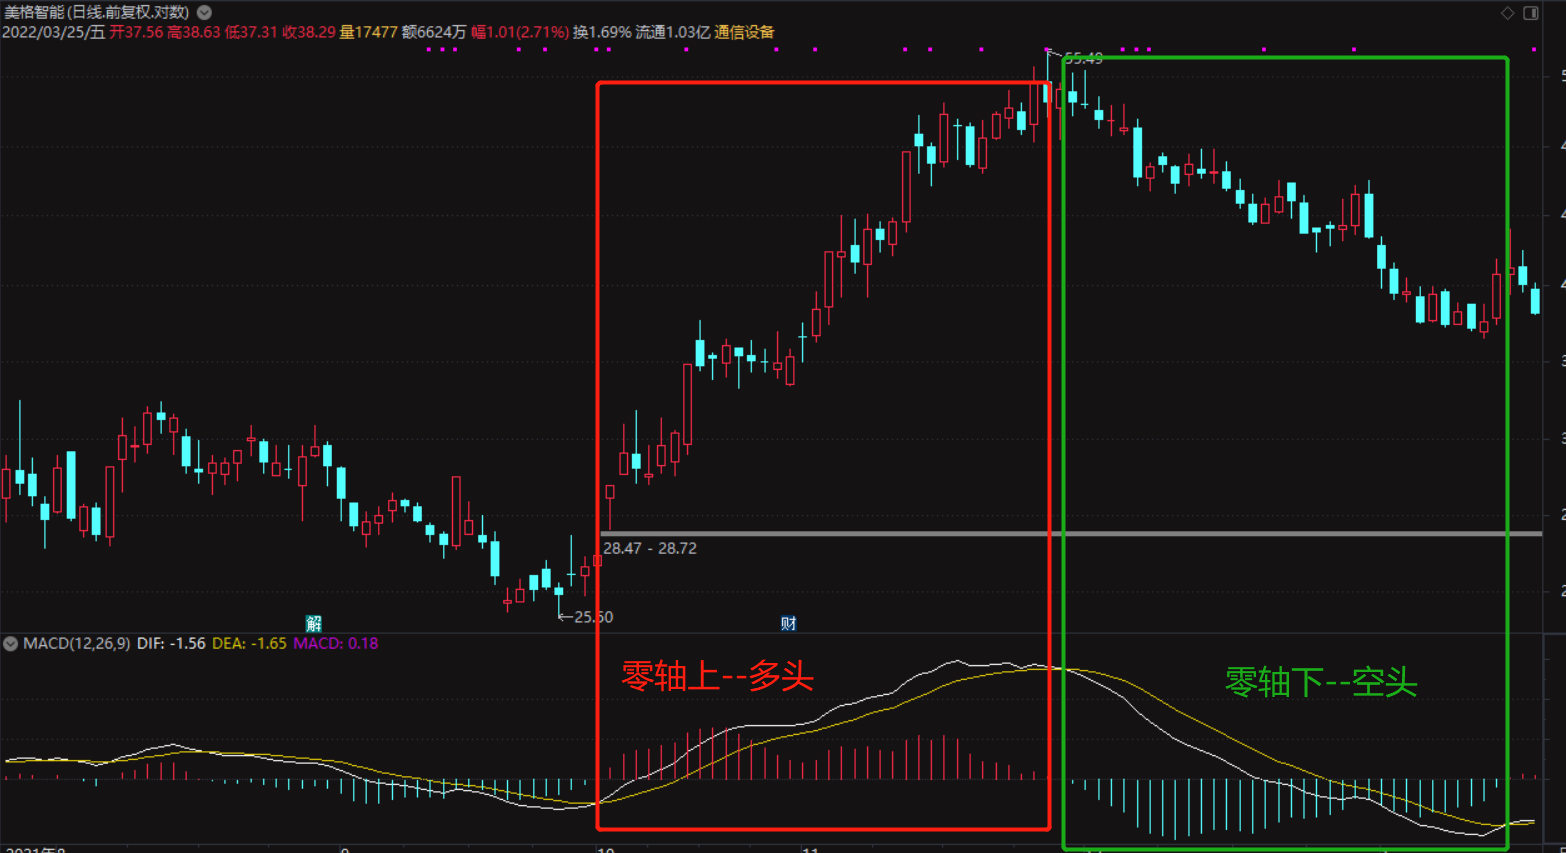The height and width of the screenshot is (853, 1566).
Task: Click the 解 share-unlock event marker on the chart
Action: (313, 622)
